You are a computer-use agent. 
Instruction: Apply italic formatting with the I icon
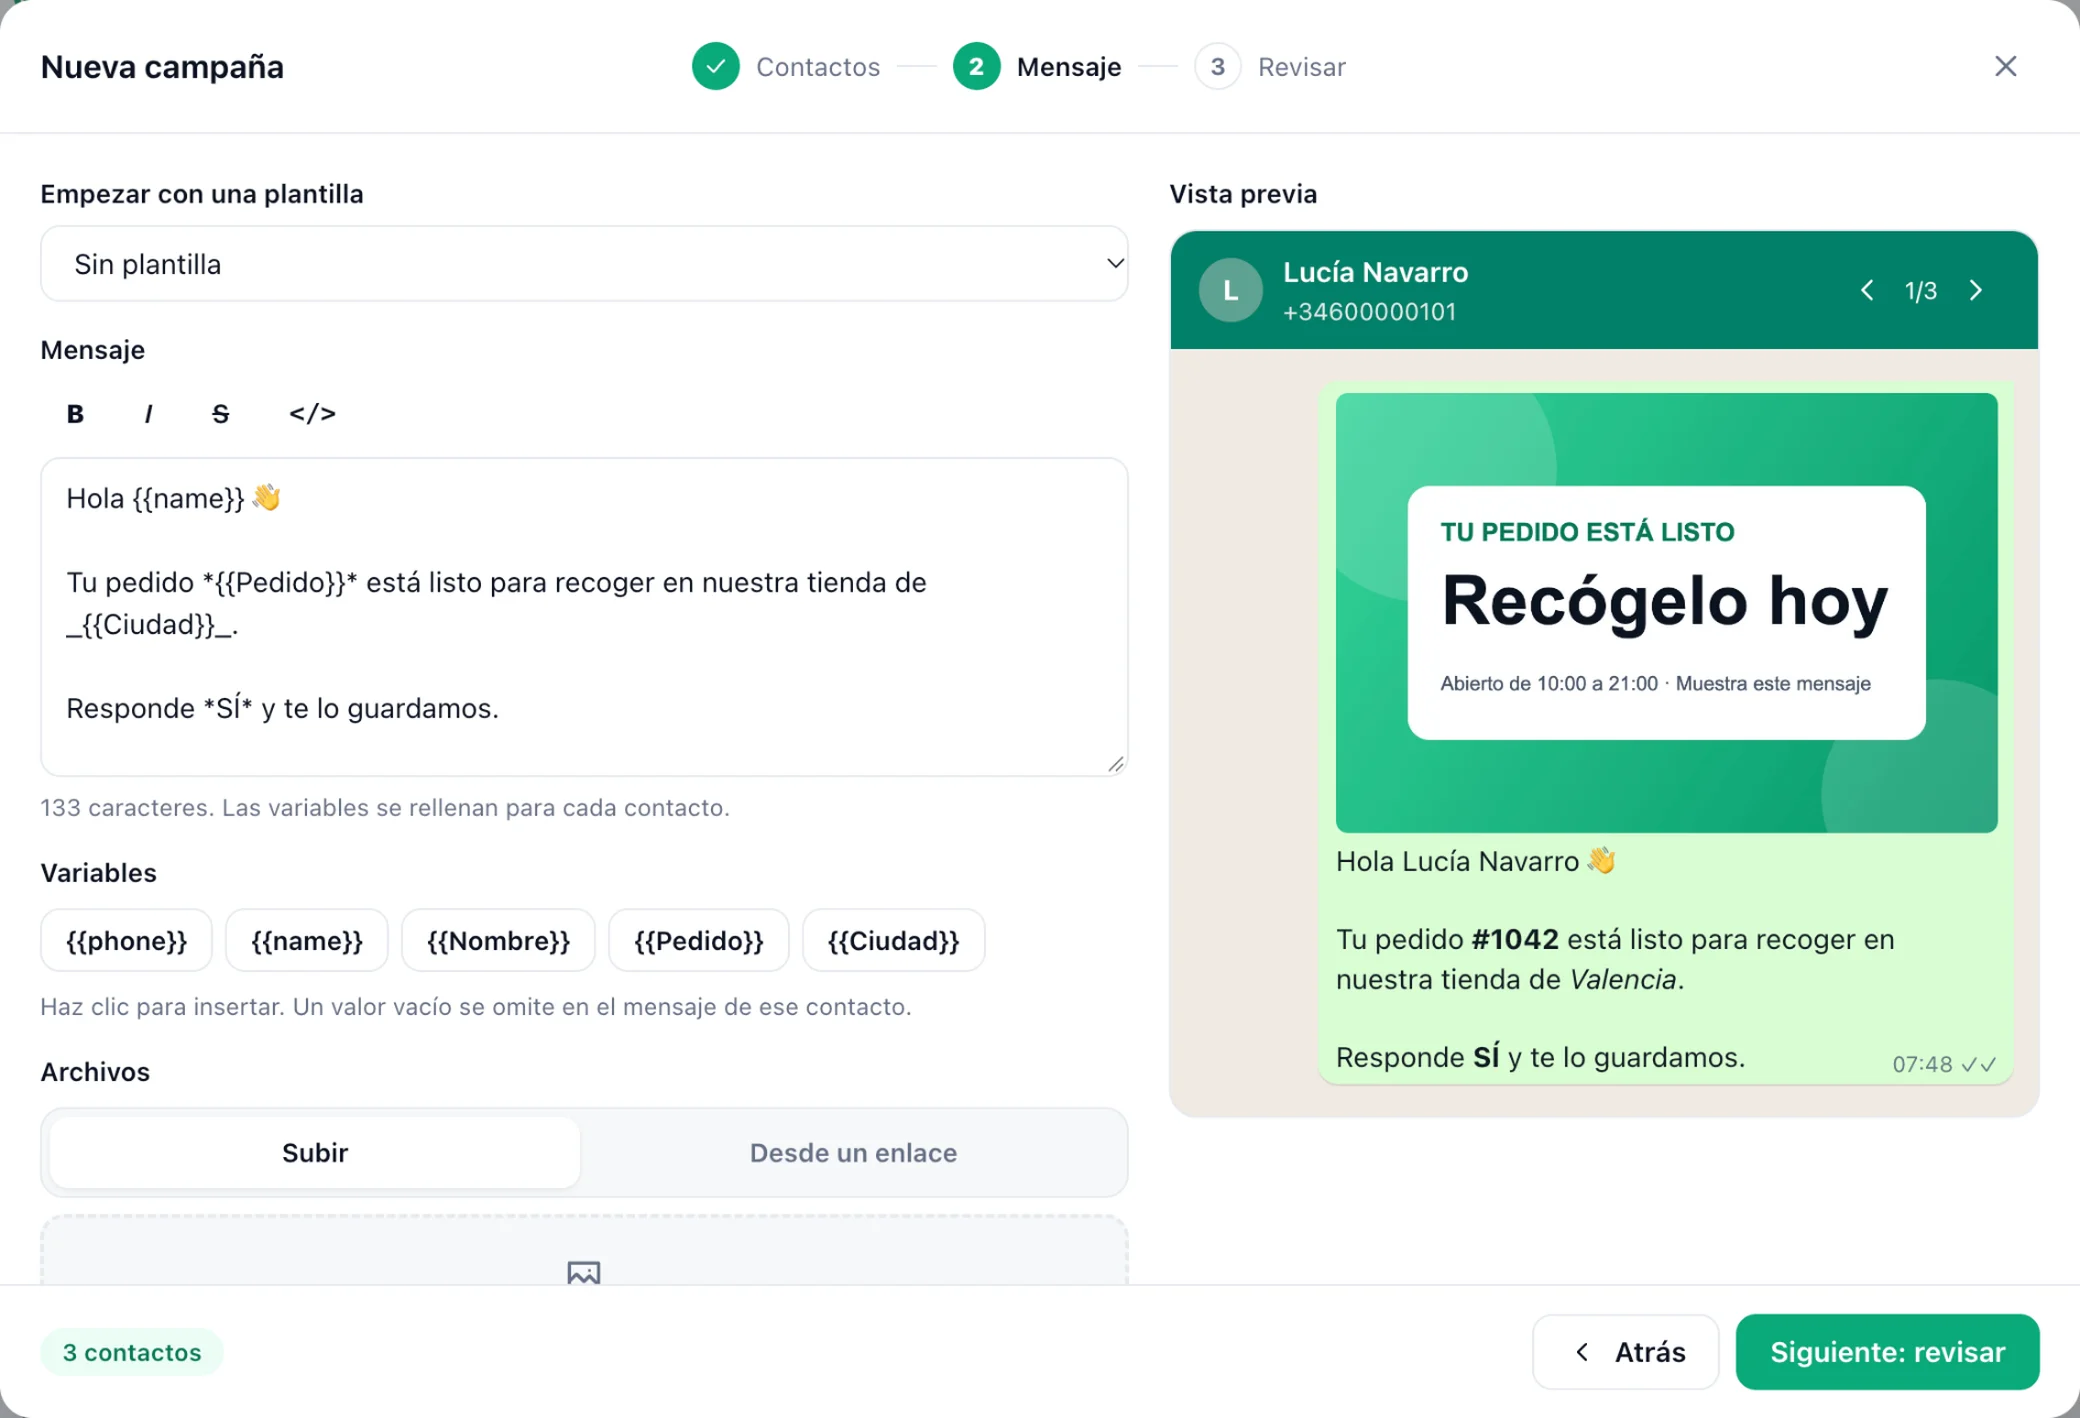[148, 414]
